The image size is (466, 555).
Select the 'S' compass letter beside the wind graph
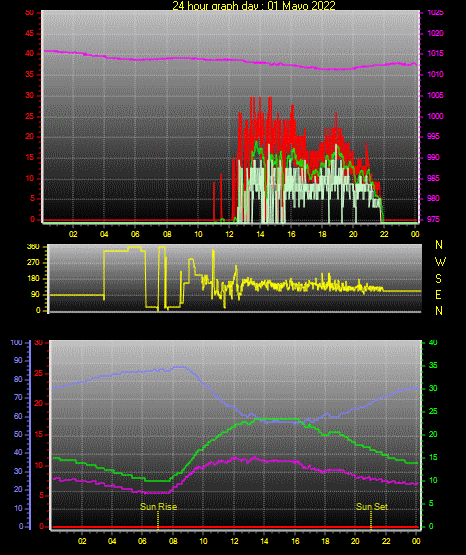point(439,279)
